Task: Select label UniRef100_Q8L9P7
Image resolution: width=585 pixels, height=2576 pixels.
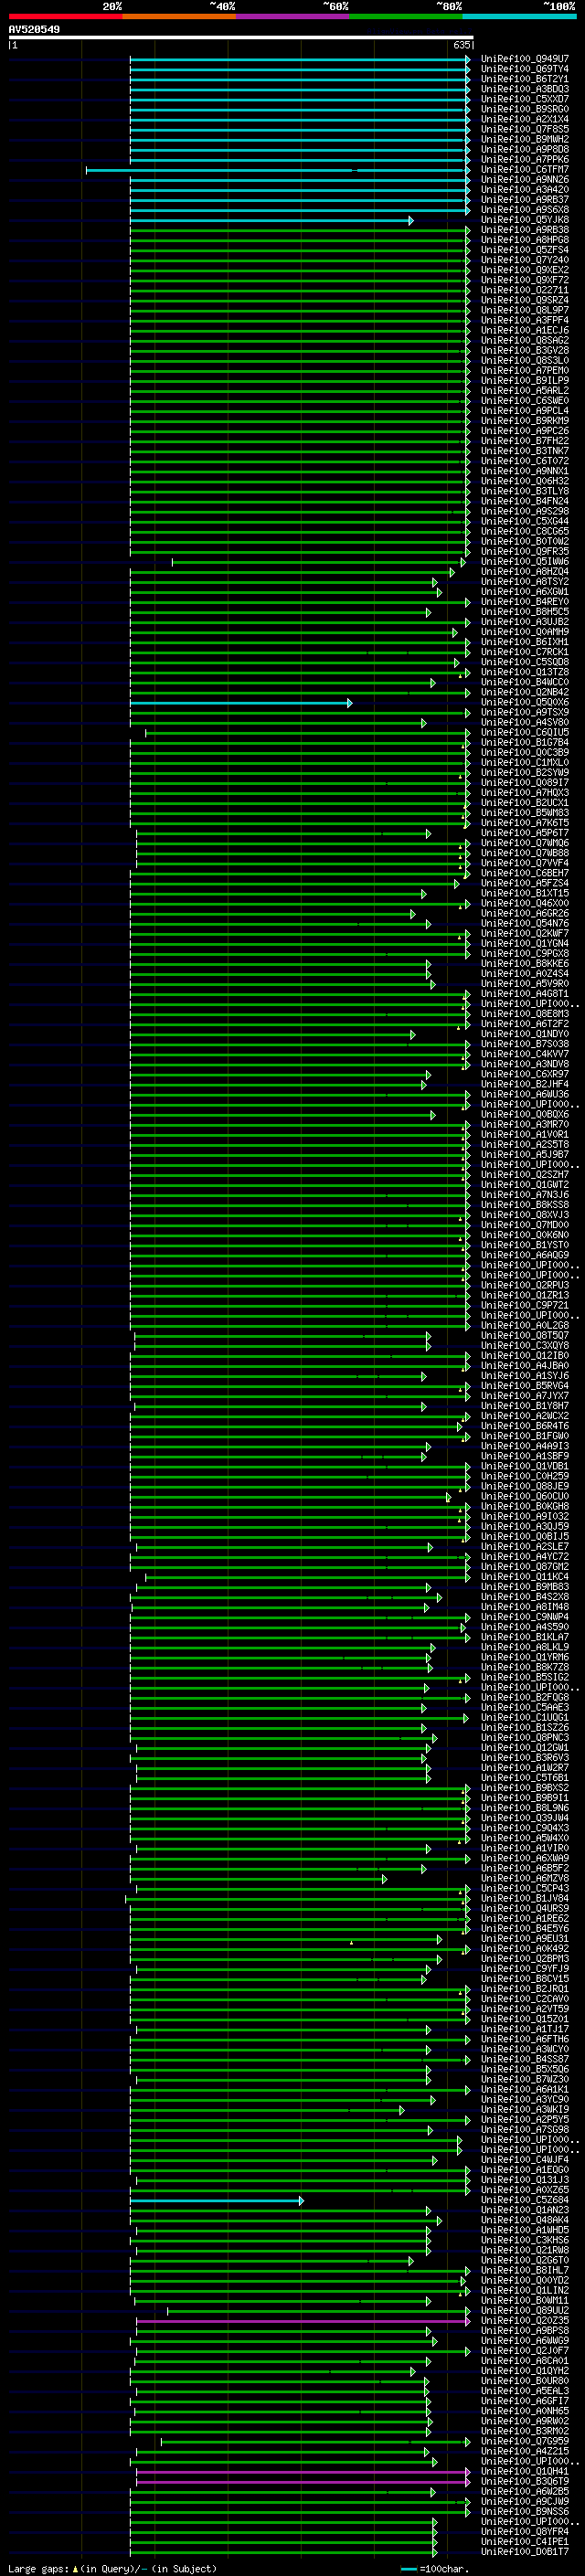Action: (525, 310)
